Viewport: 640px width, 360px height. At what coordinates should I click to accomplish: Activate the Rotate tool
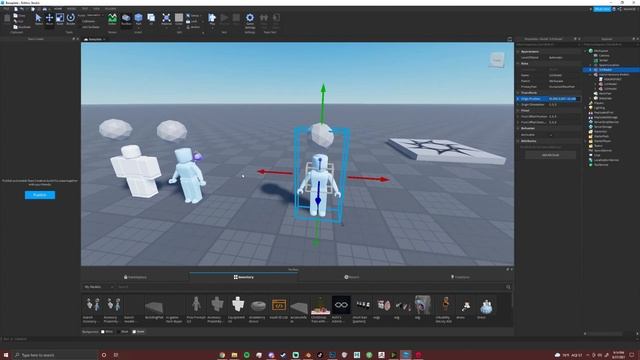71,19
